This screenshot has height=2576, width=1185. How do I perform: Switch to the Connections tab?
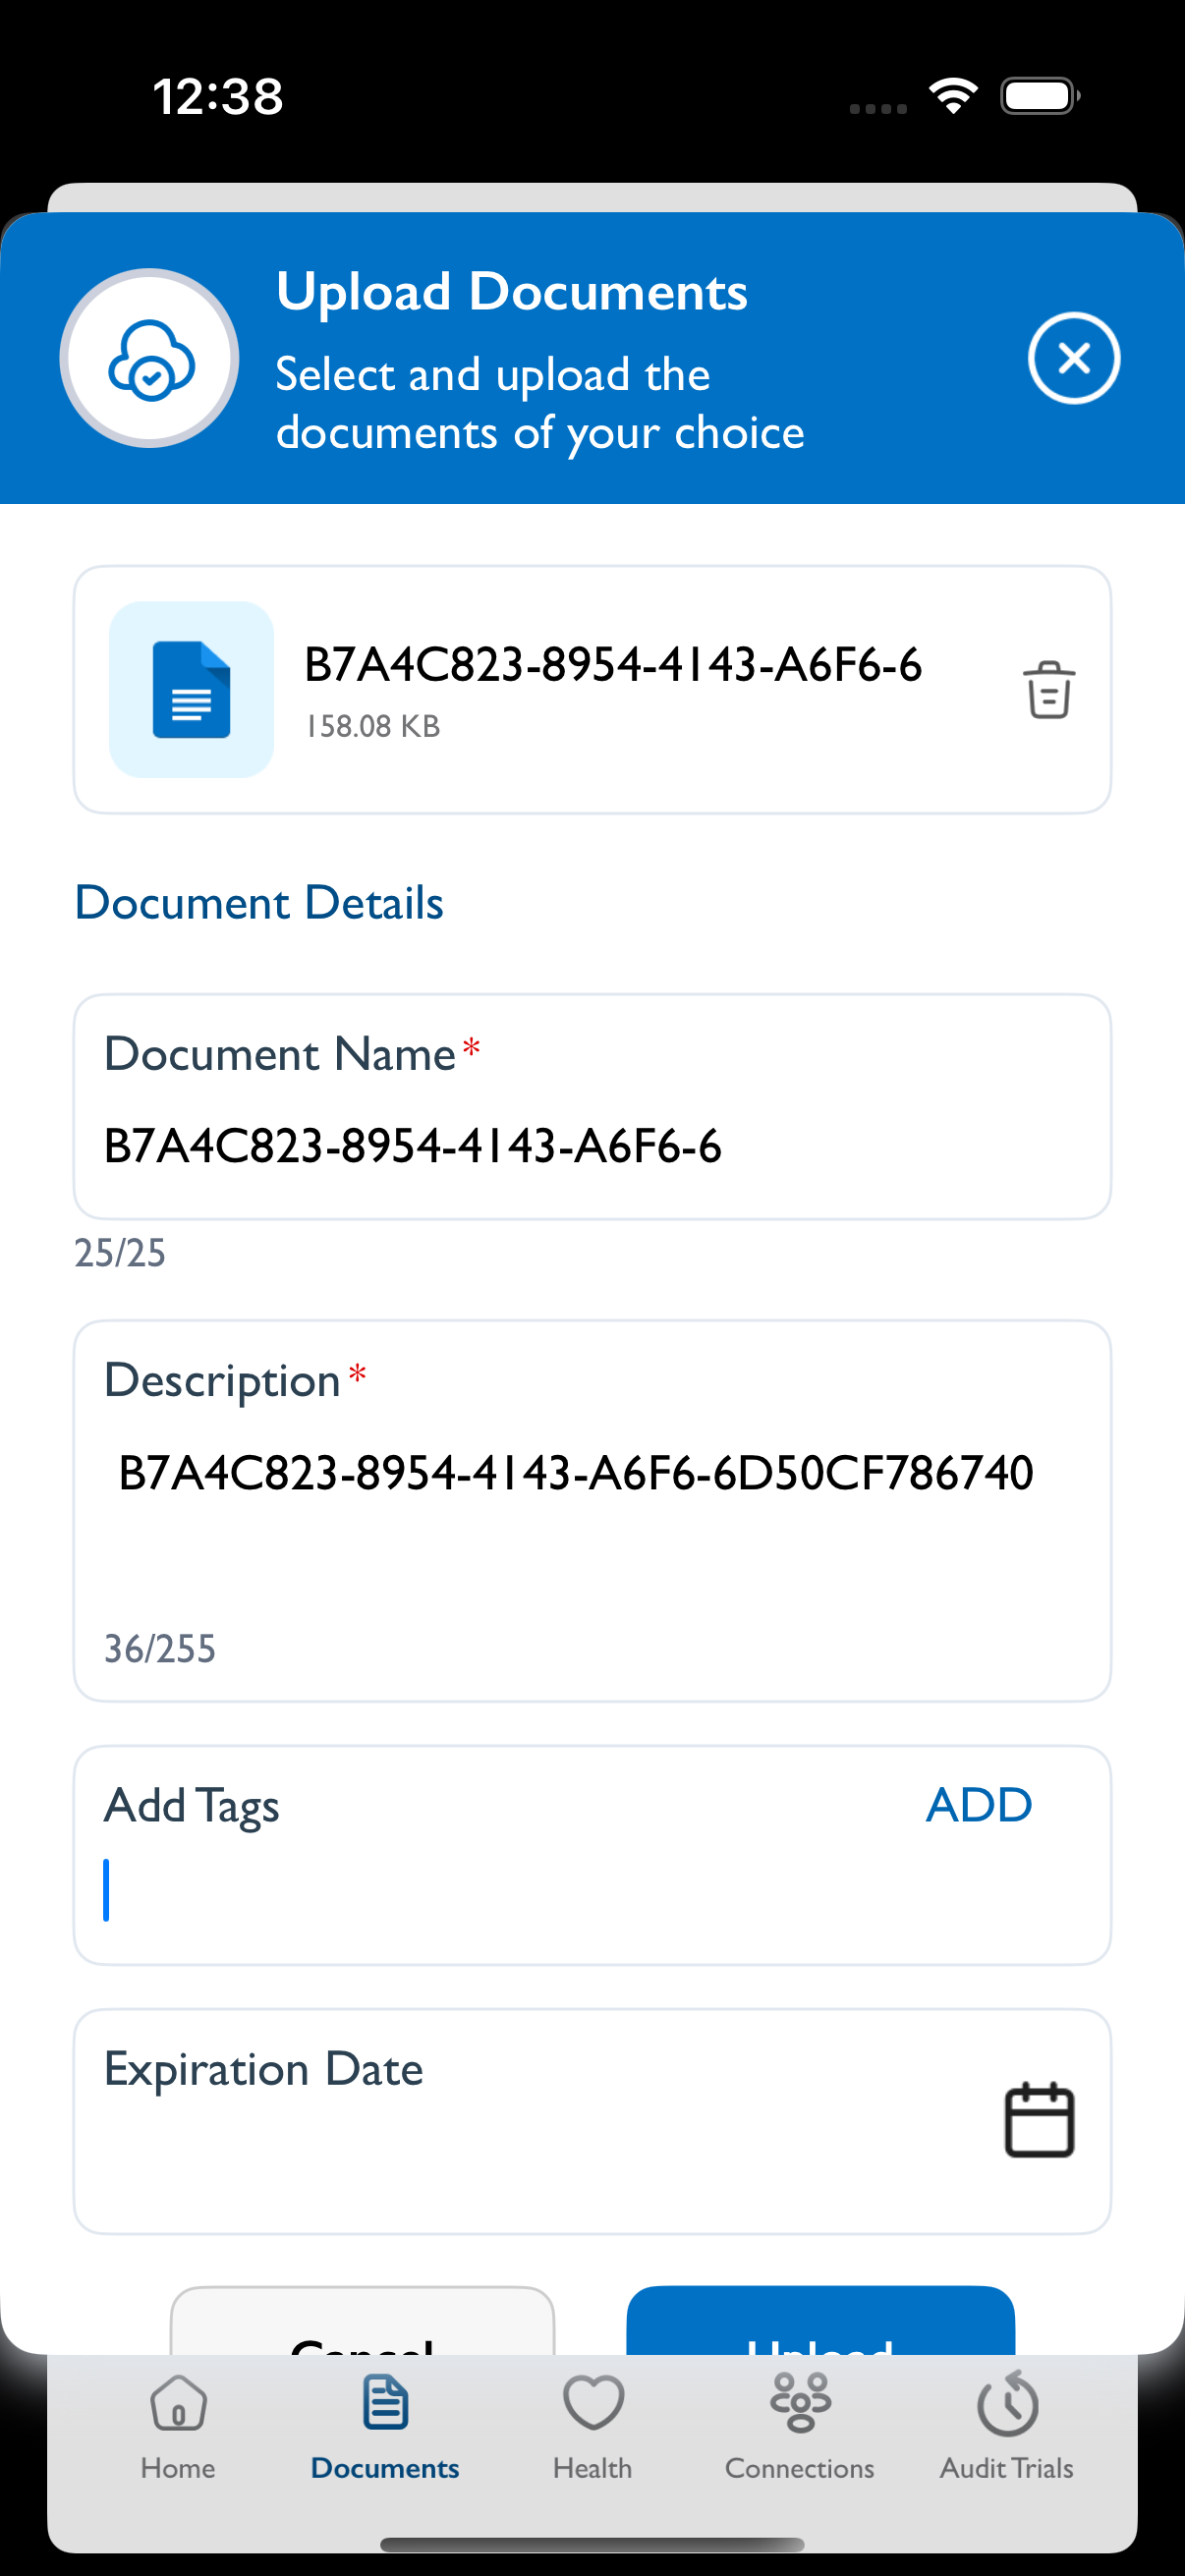coord(799,2426)
